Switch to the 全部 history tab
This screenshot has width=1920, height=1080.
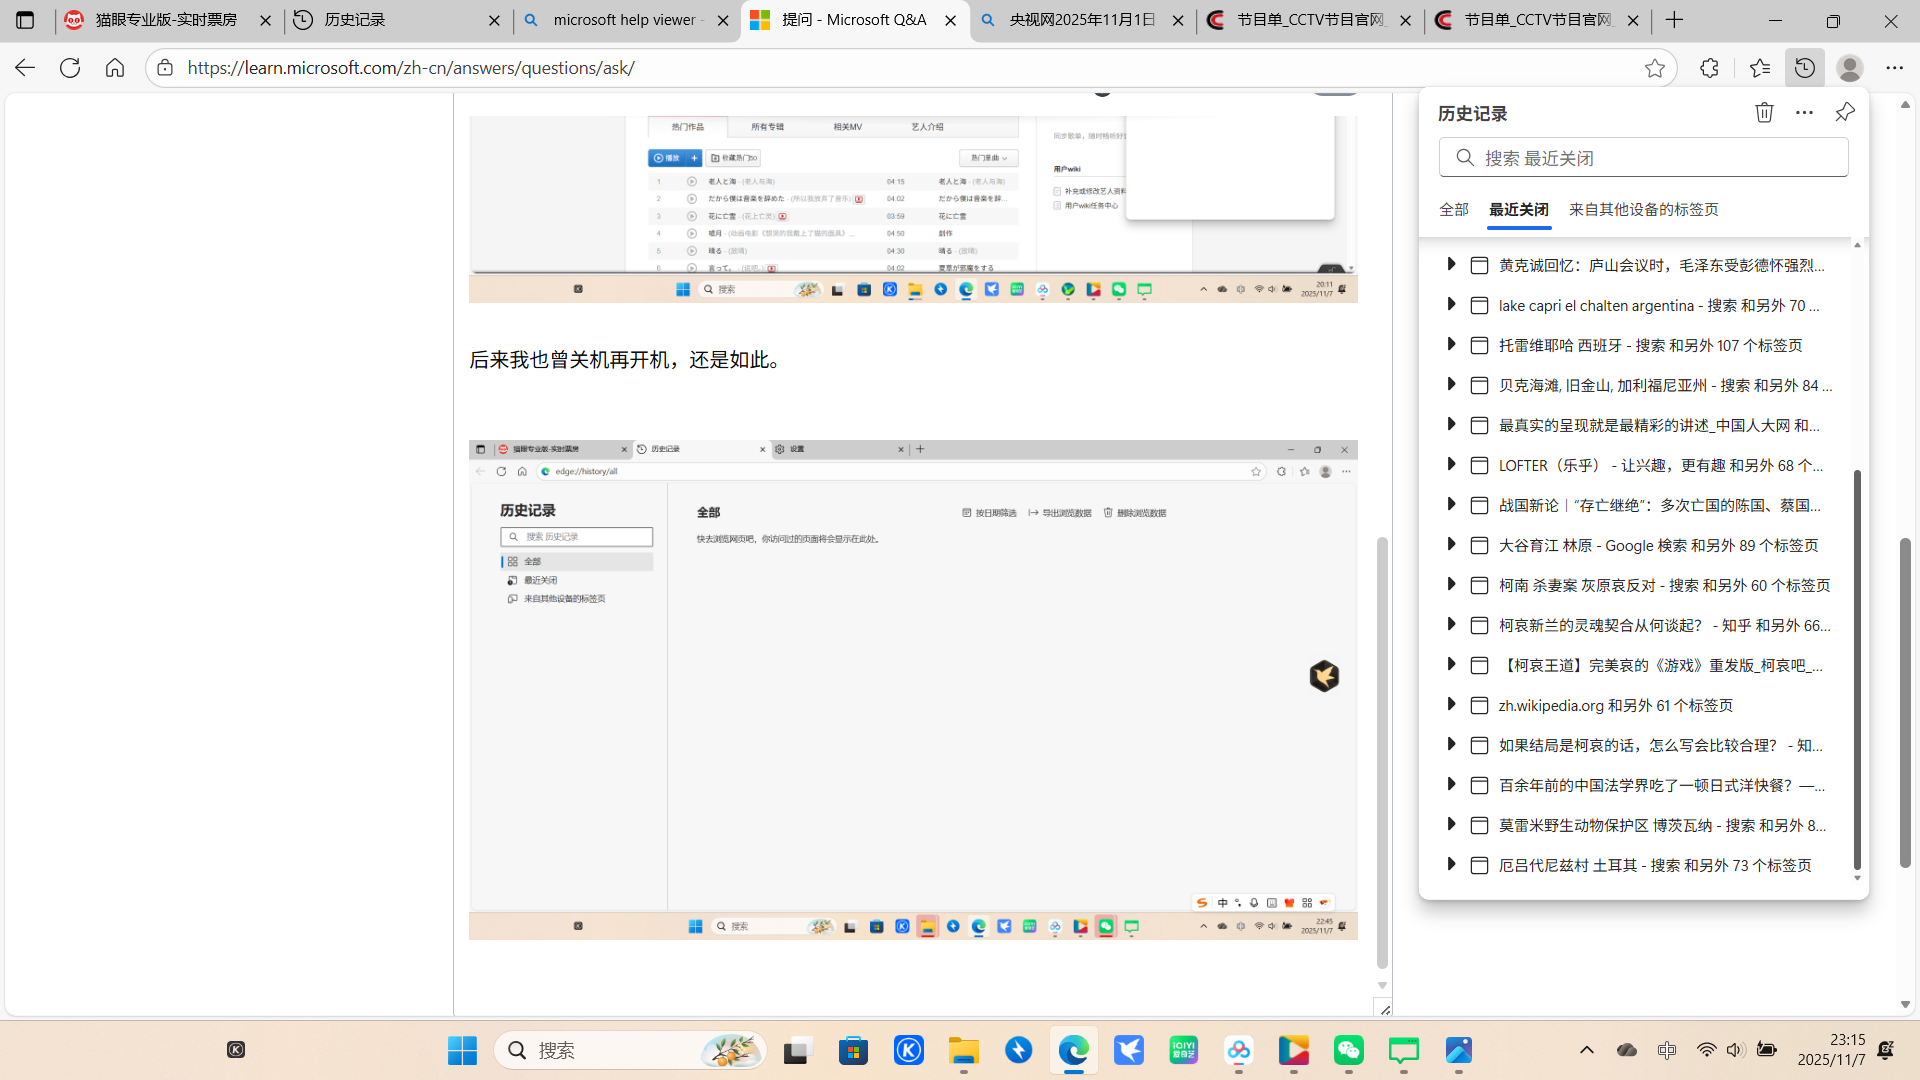pos(1454,209)
